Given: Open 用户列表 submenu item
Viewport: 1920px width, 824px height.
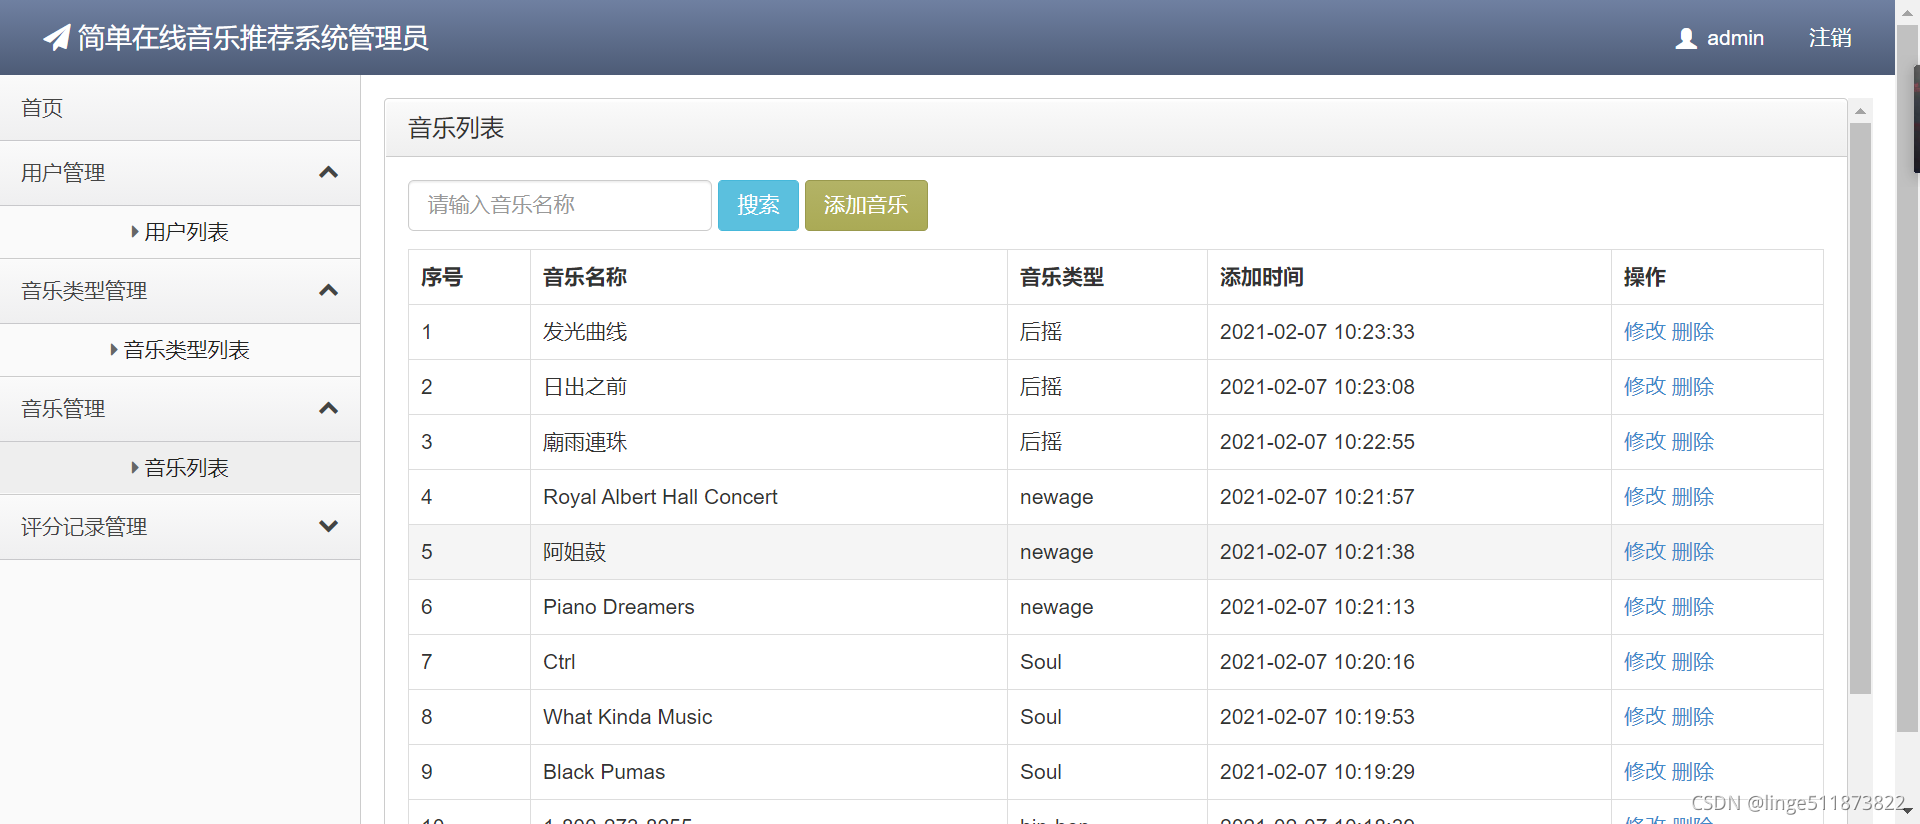Looking at the screenshot, I should 180,232.
